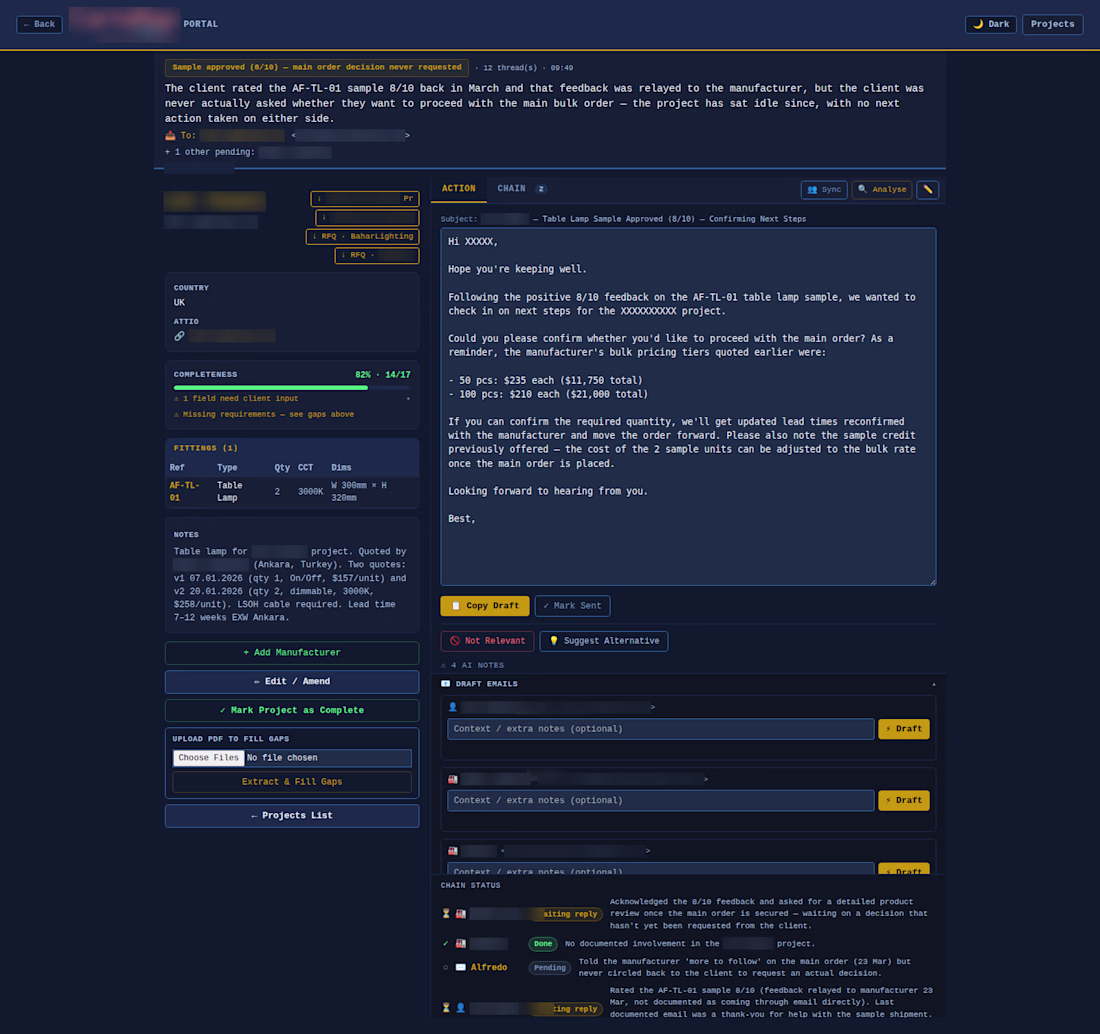The height and width of the screenshot is (1034, 1100).
Task: Click Draft button in second draft email card
Action: [904, 800]
